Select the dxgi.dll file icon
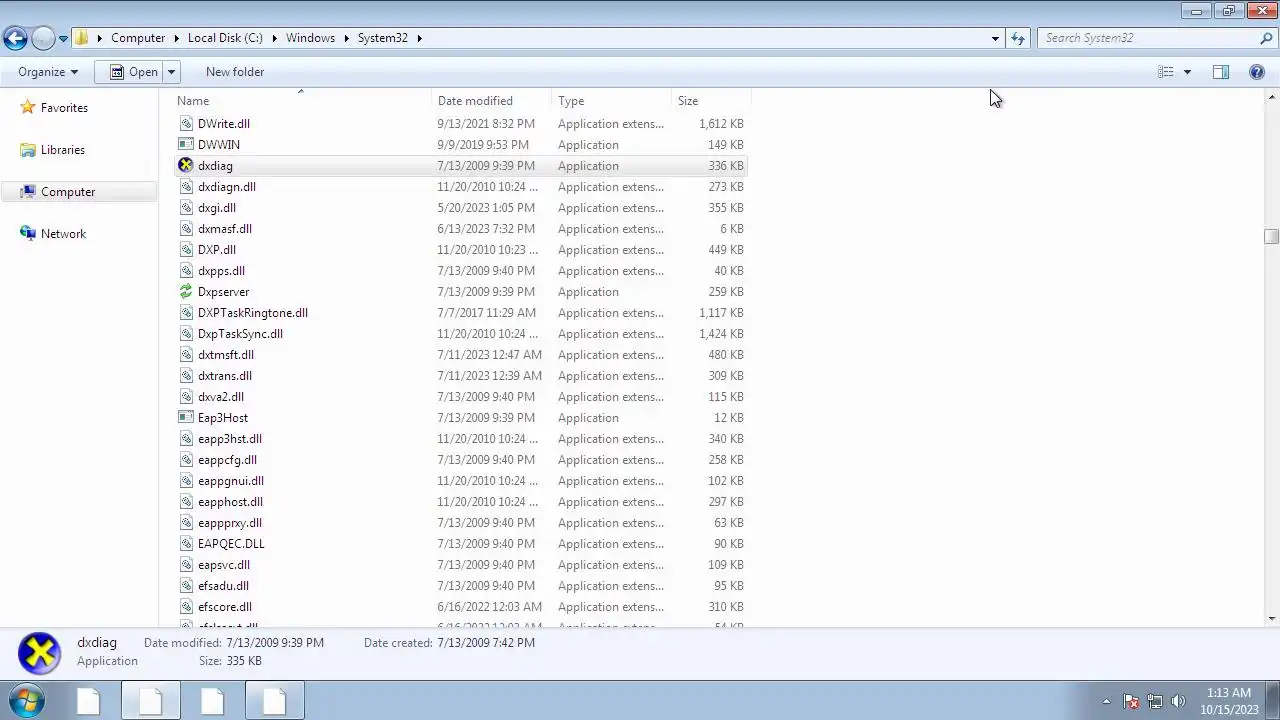Screen dimensions: 1280x720 point(185,208)
